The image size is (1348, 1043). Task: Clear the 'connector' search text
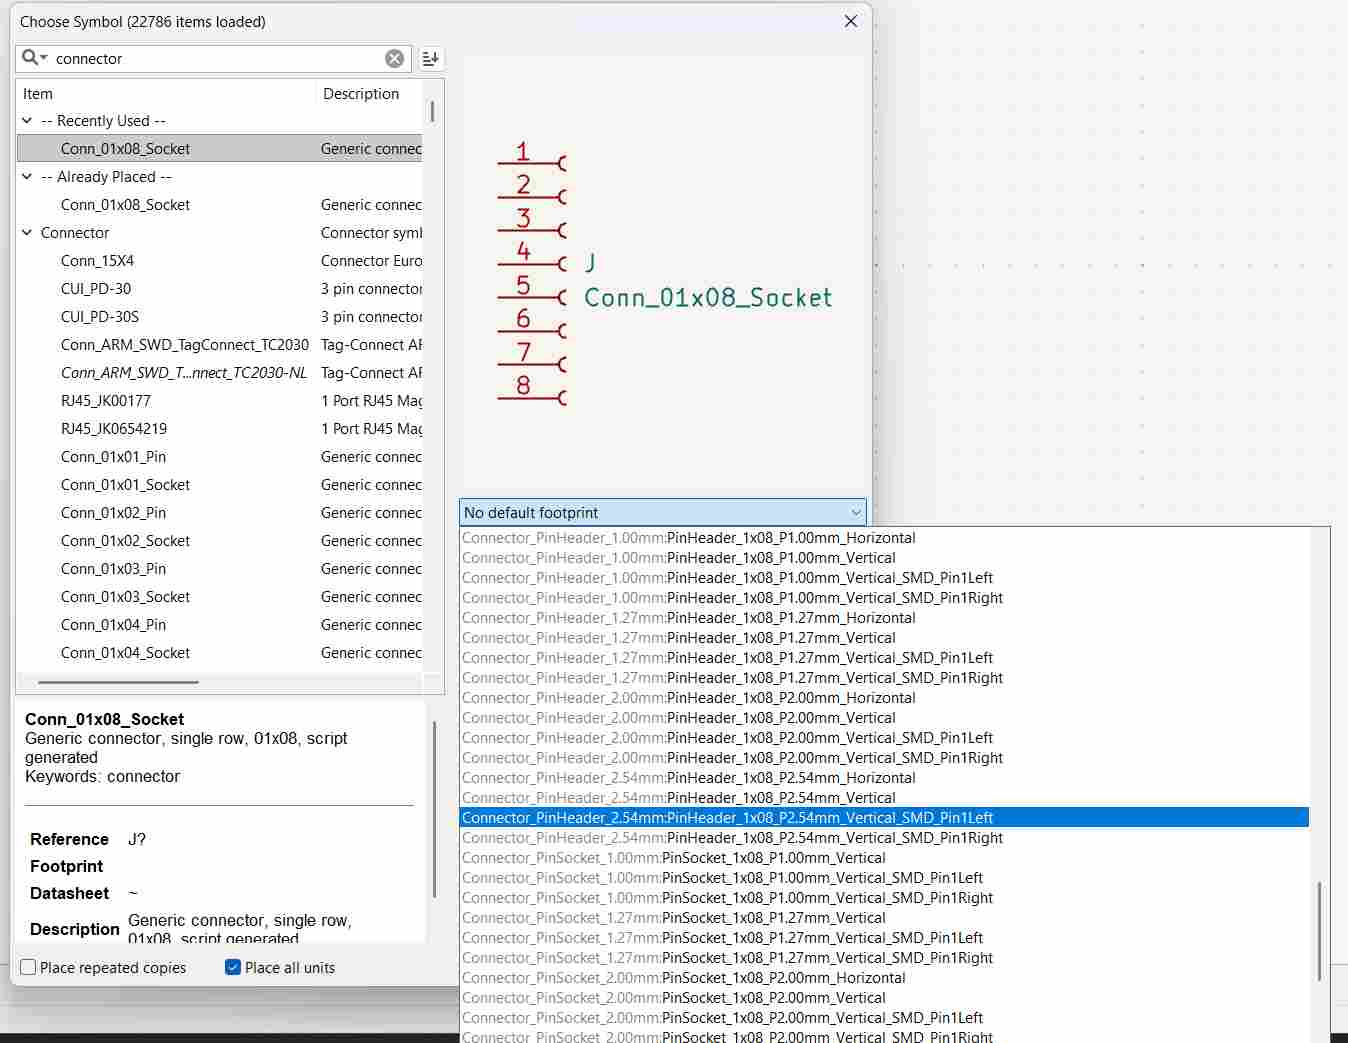click(x=395, y=59)
